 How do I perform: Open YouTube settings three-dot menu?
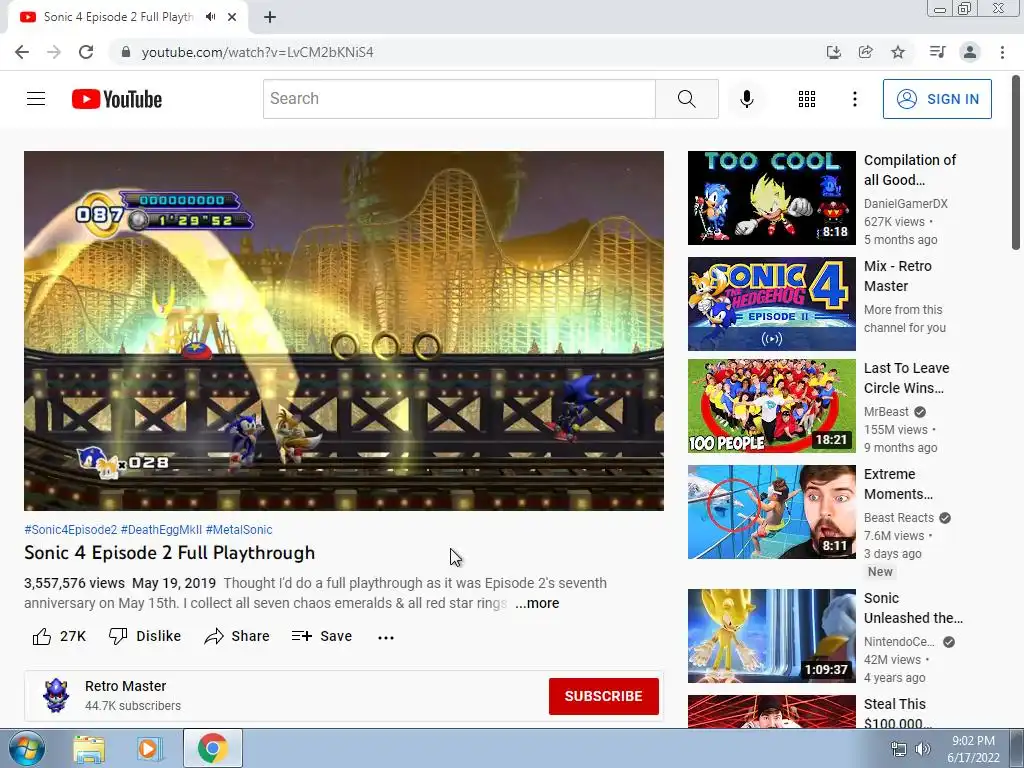point(854,99)
